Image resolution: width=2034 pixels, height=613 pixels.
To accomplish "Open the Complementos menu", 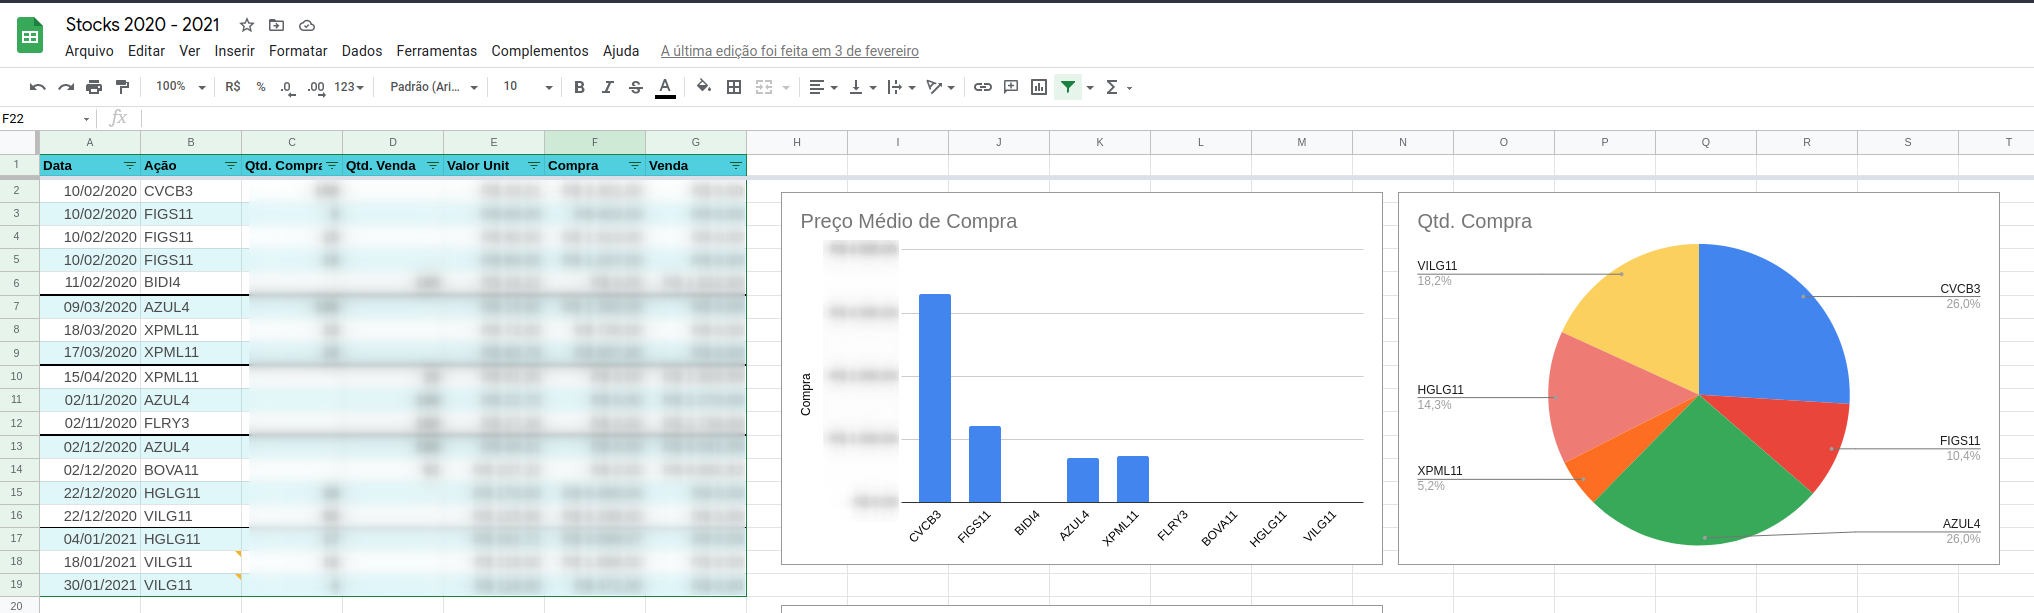I will tap(540, 51).
